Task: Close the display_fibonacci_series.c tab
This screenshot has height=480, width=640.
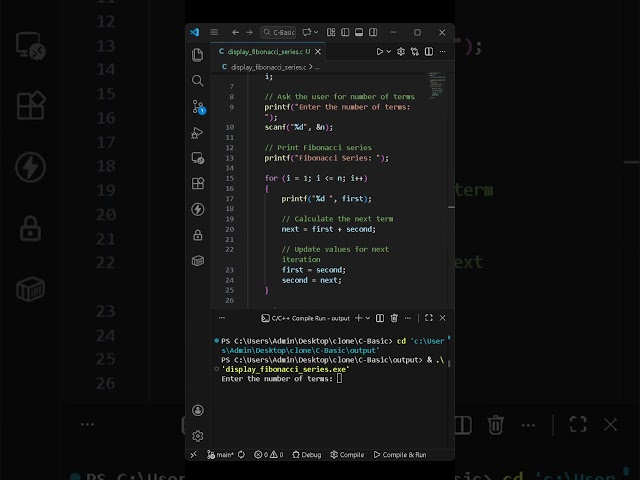Action: (318, 51)
